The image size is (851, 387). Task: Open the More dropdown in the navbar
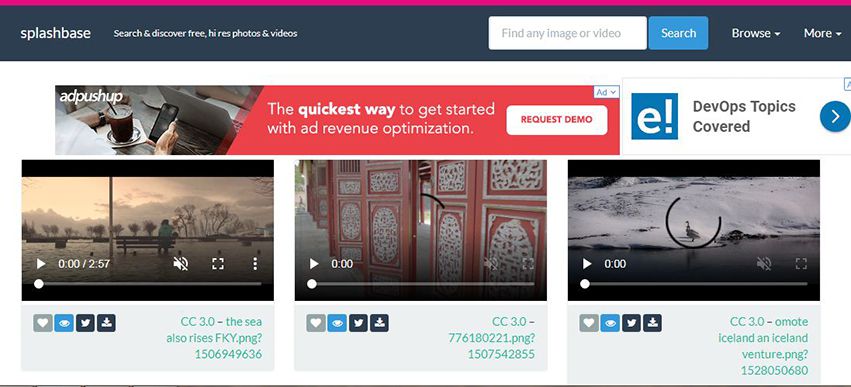click(x=822, y=33)
